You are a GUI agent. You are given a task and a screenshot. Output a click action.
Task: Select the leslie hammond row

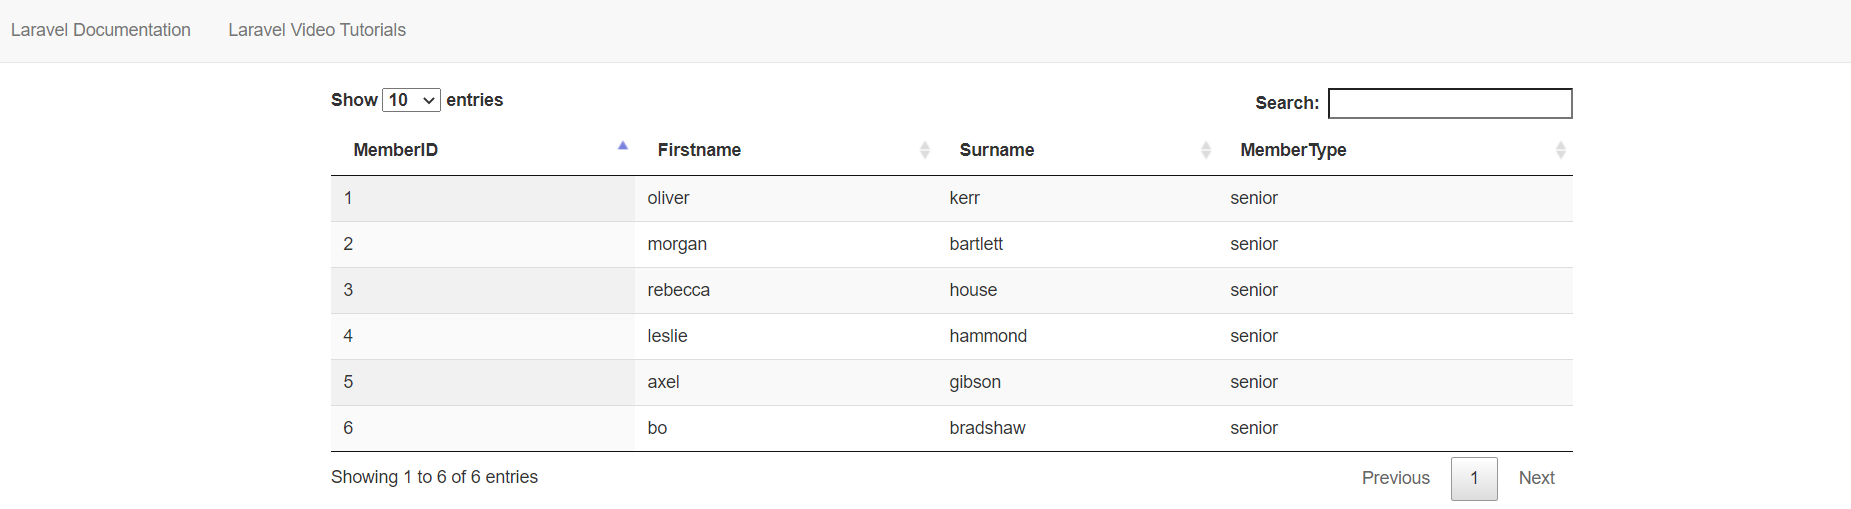coord(950,336)
